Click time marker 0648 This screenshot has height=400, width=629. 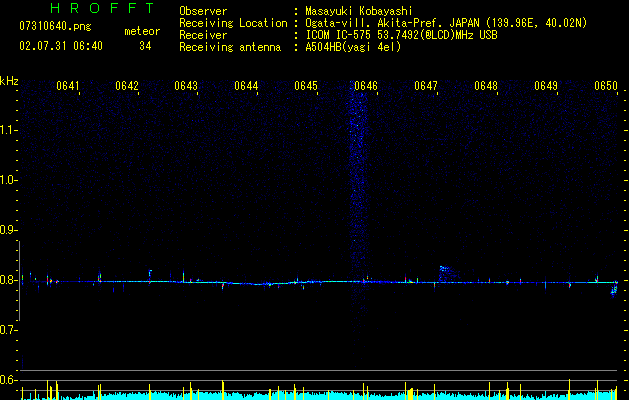486,86
